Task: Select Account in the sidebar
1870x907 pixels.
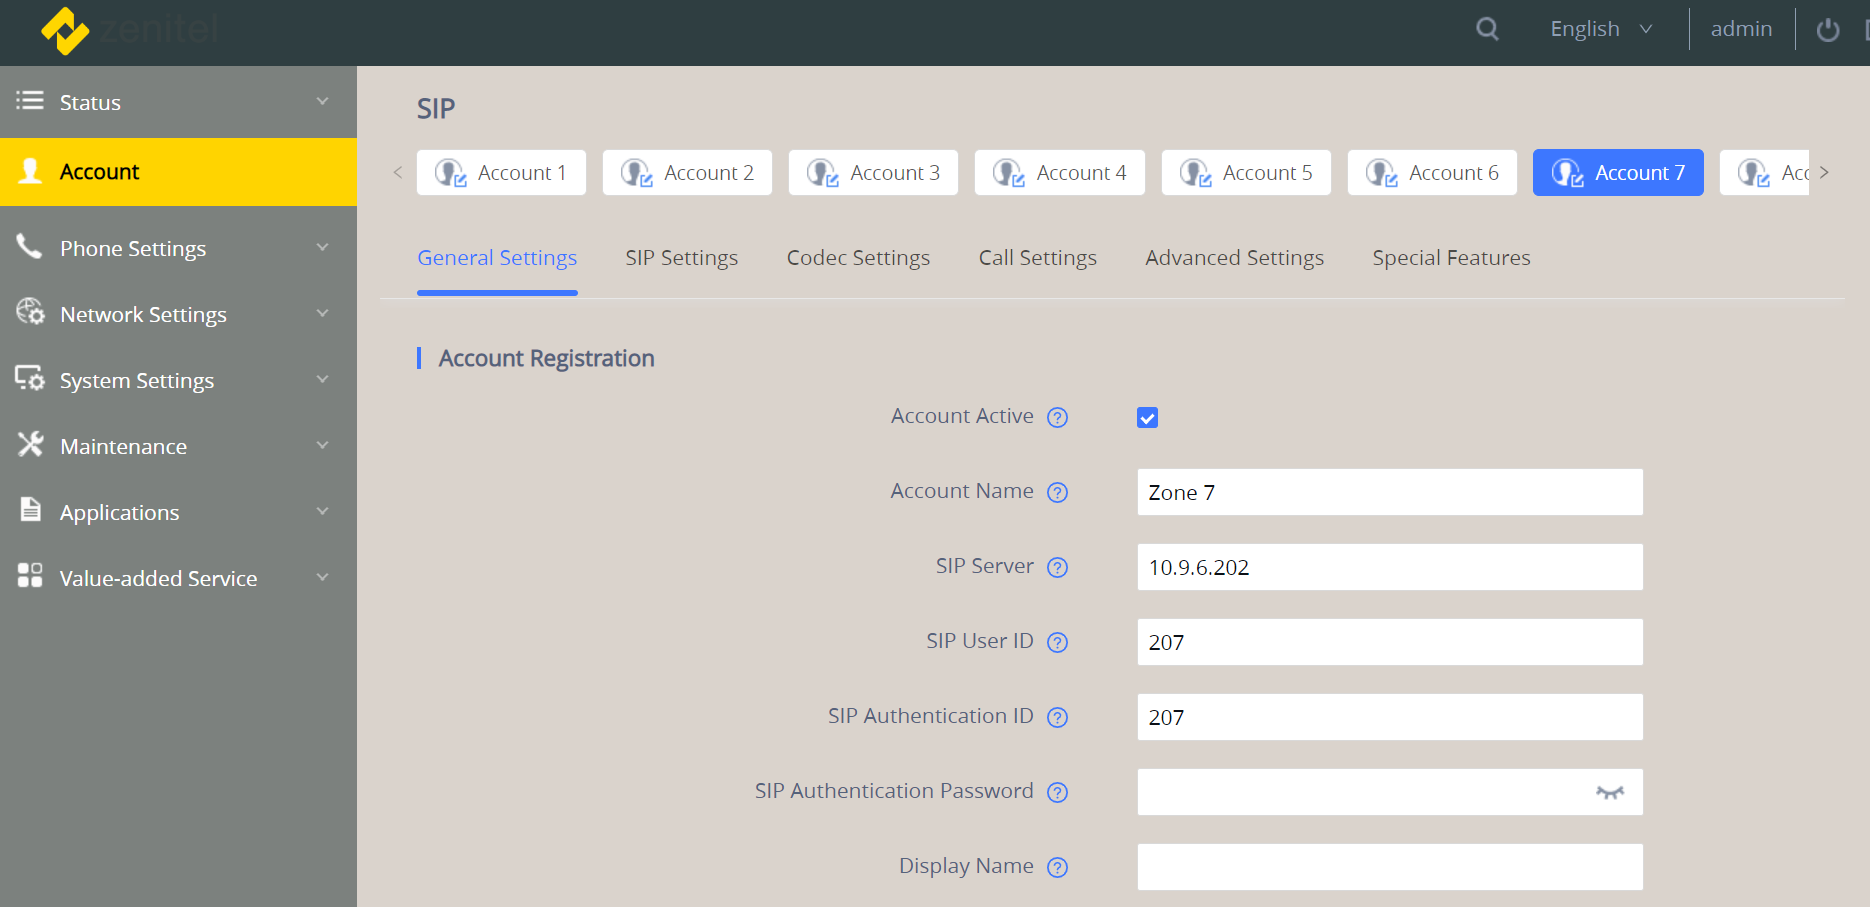Action: tap(178, 172)
